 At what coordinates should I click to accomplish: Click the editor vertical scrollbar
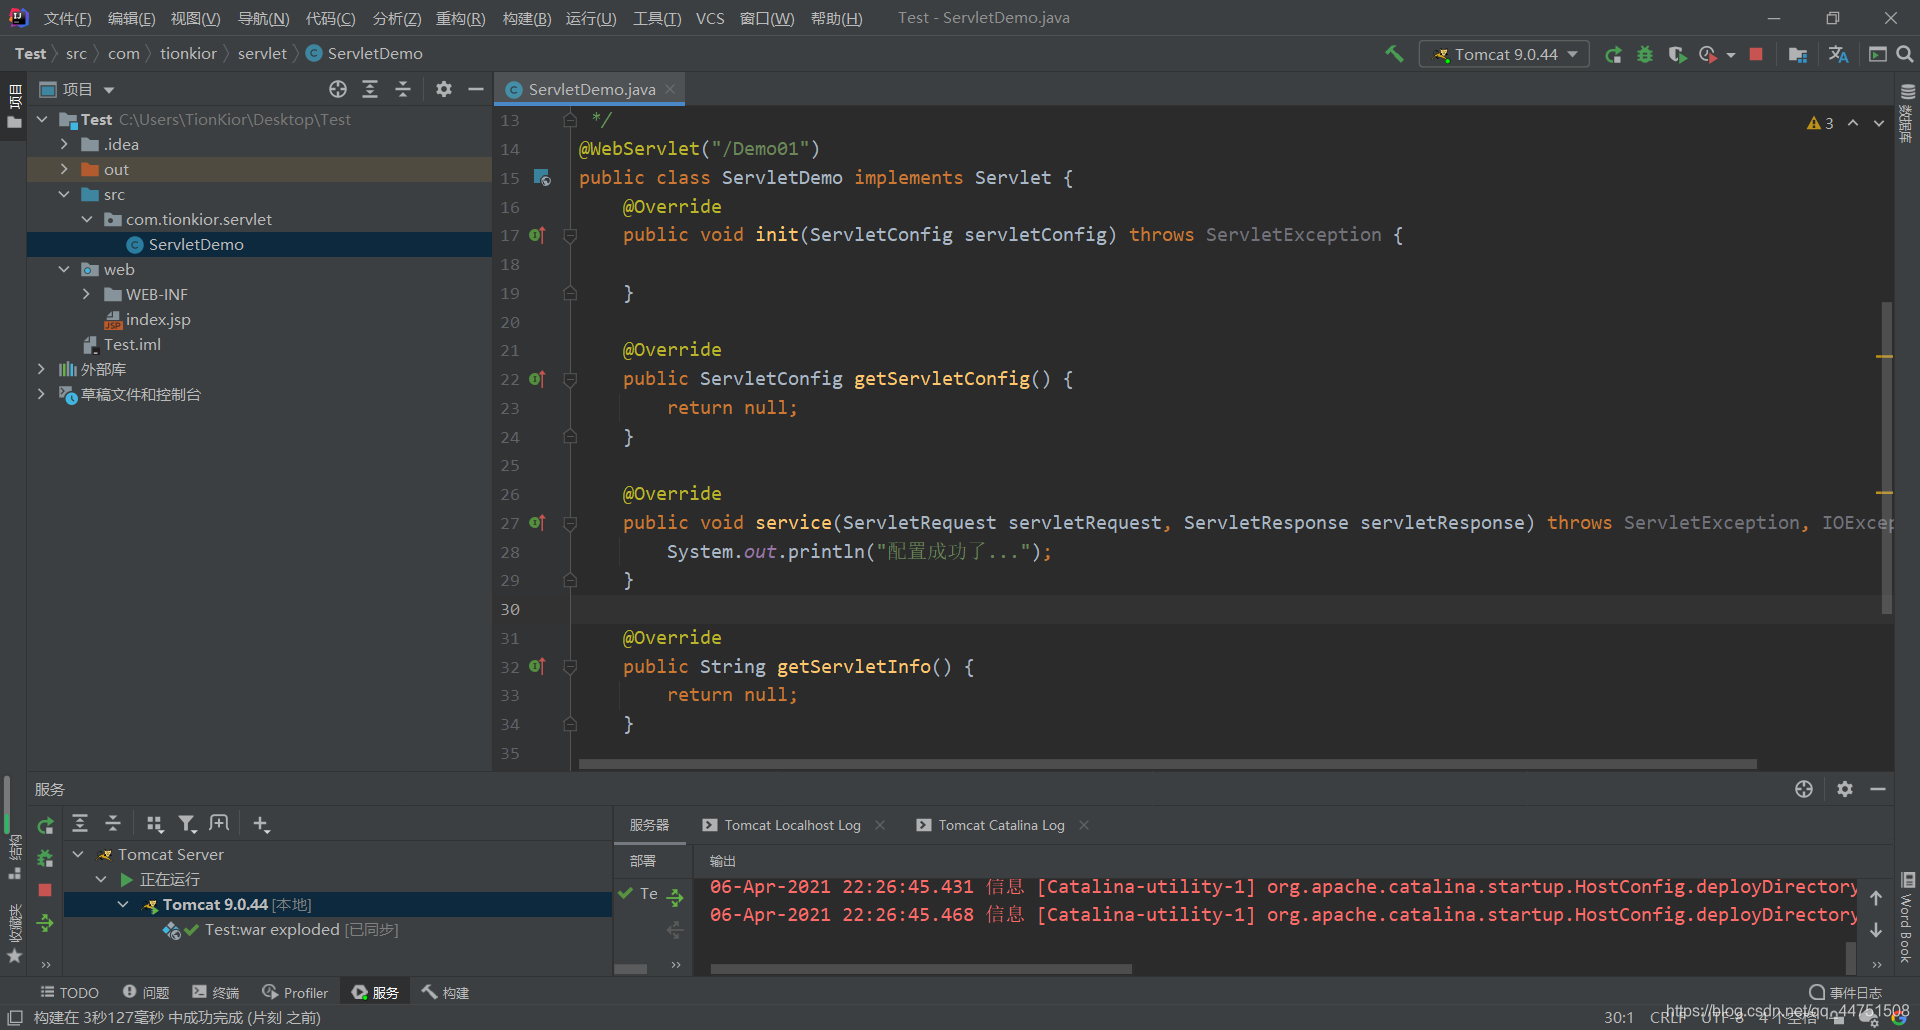1886,457
